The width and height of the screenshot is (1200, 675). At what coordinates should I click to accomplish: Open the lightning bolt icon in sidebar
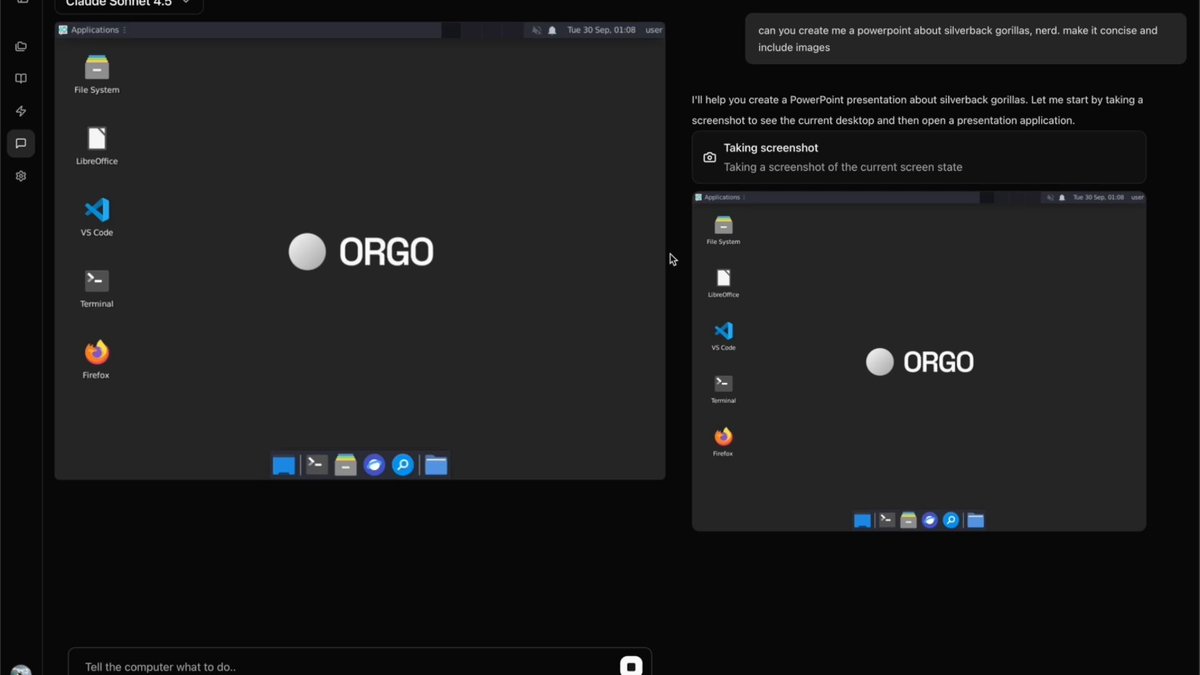coord(21,111)
